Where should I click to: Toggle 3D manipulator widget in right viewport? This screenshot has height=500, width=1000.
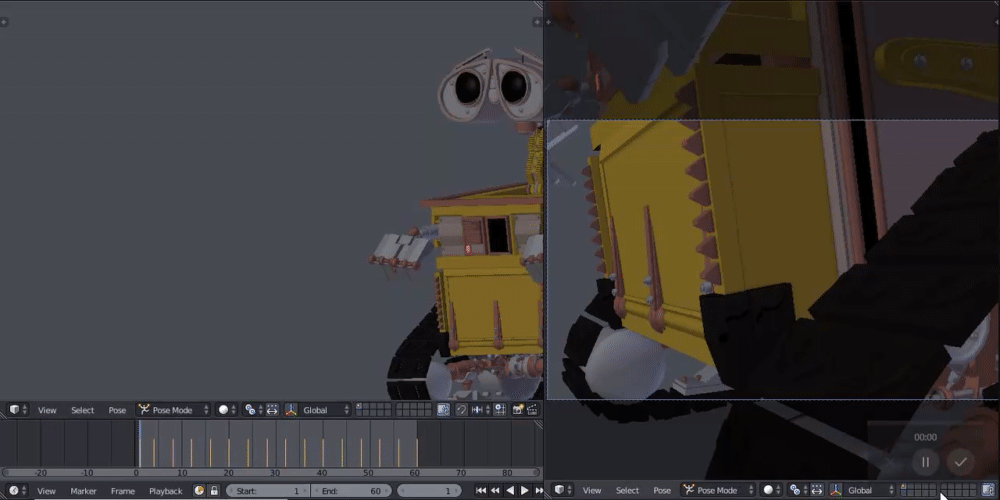tap(836, 490)
